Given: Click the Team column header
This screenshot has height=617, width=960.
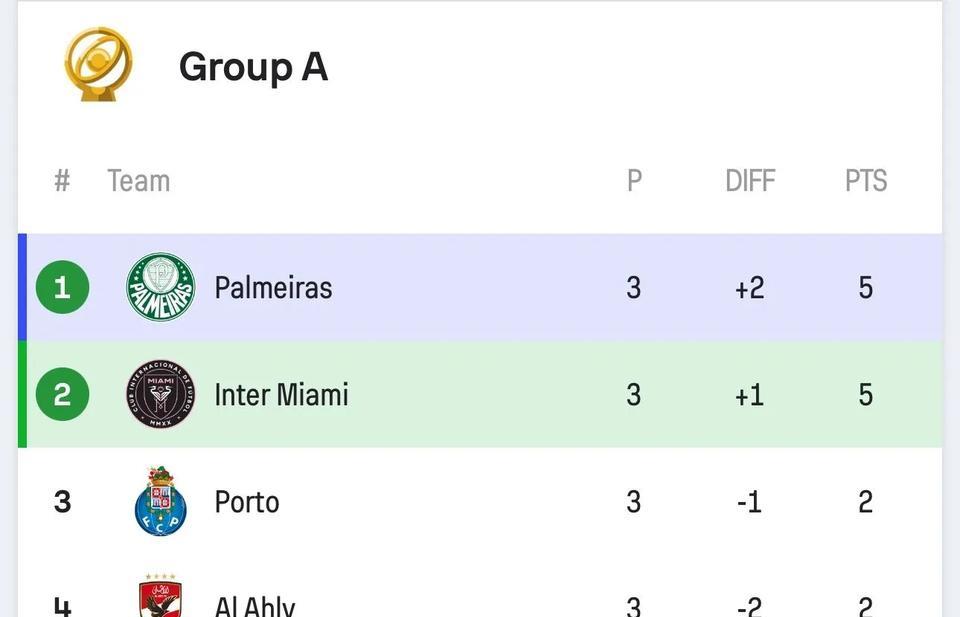Looking at the screenshot, I should click(139, 181).
